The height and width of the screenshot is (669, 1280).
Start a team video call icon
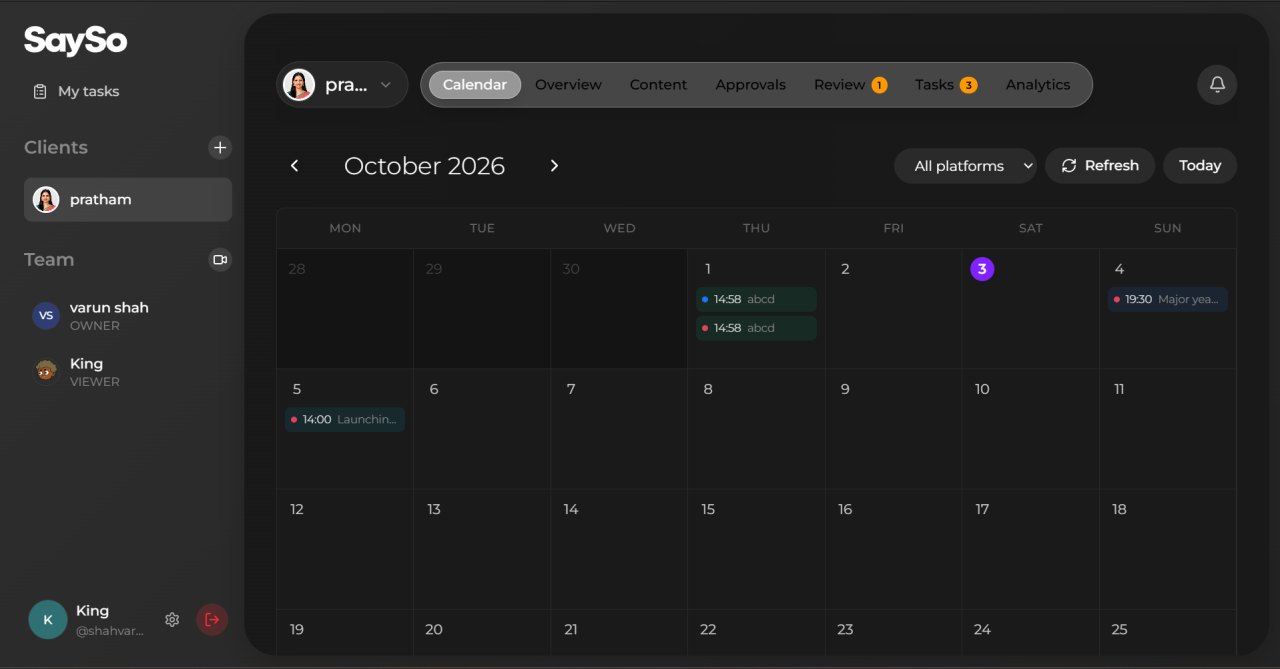point(220,259)
